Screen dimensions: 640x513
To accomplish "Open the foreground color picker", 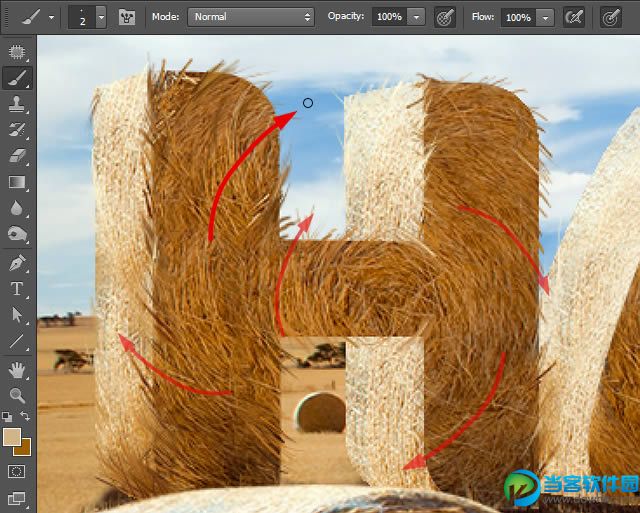I will (11, 437).
